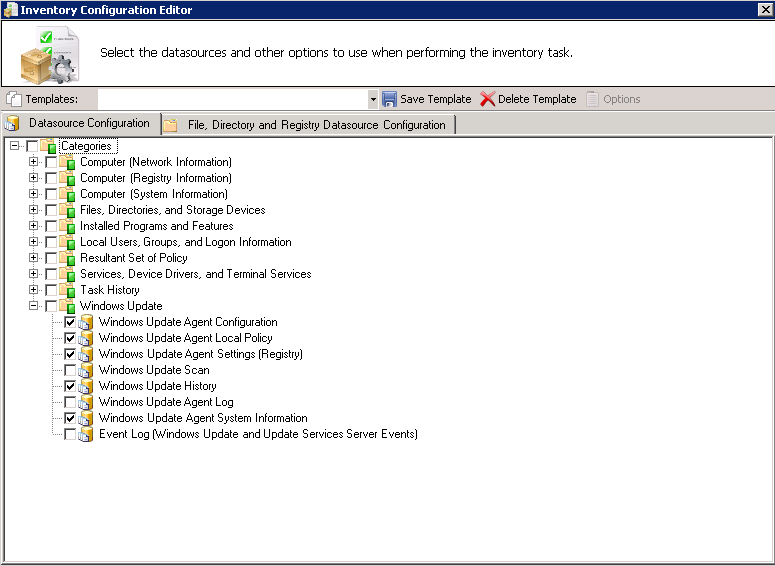Click the Computer (Registry Information) folder icon

click(67, 178)
